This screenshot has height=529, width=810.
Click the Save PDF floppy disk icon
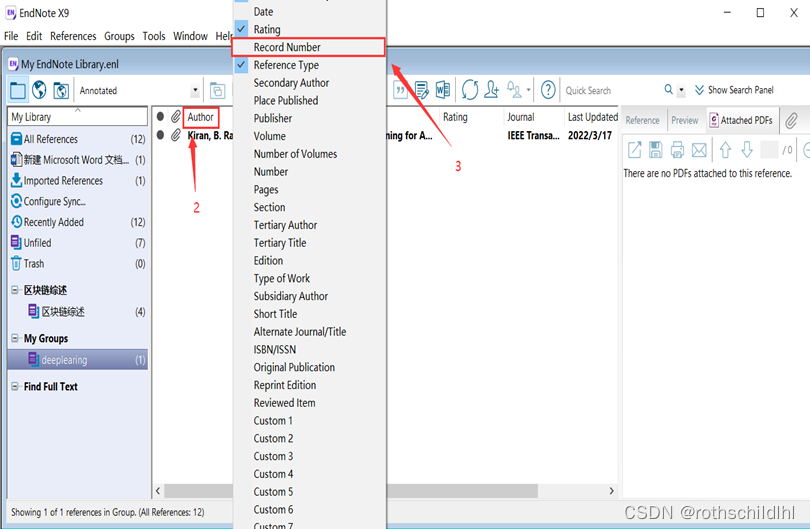point(656,150)
